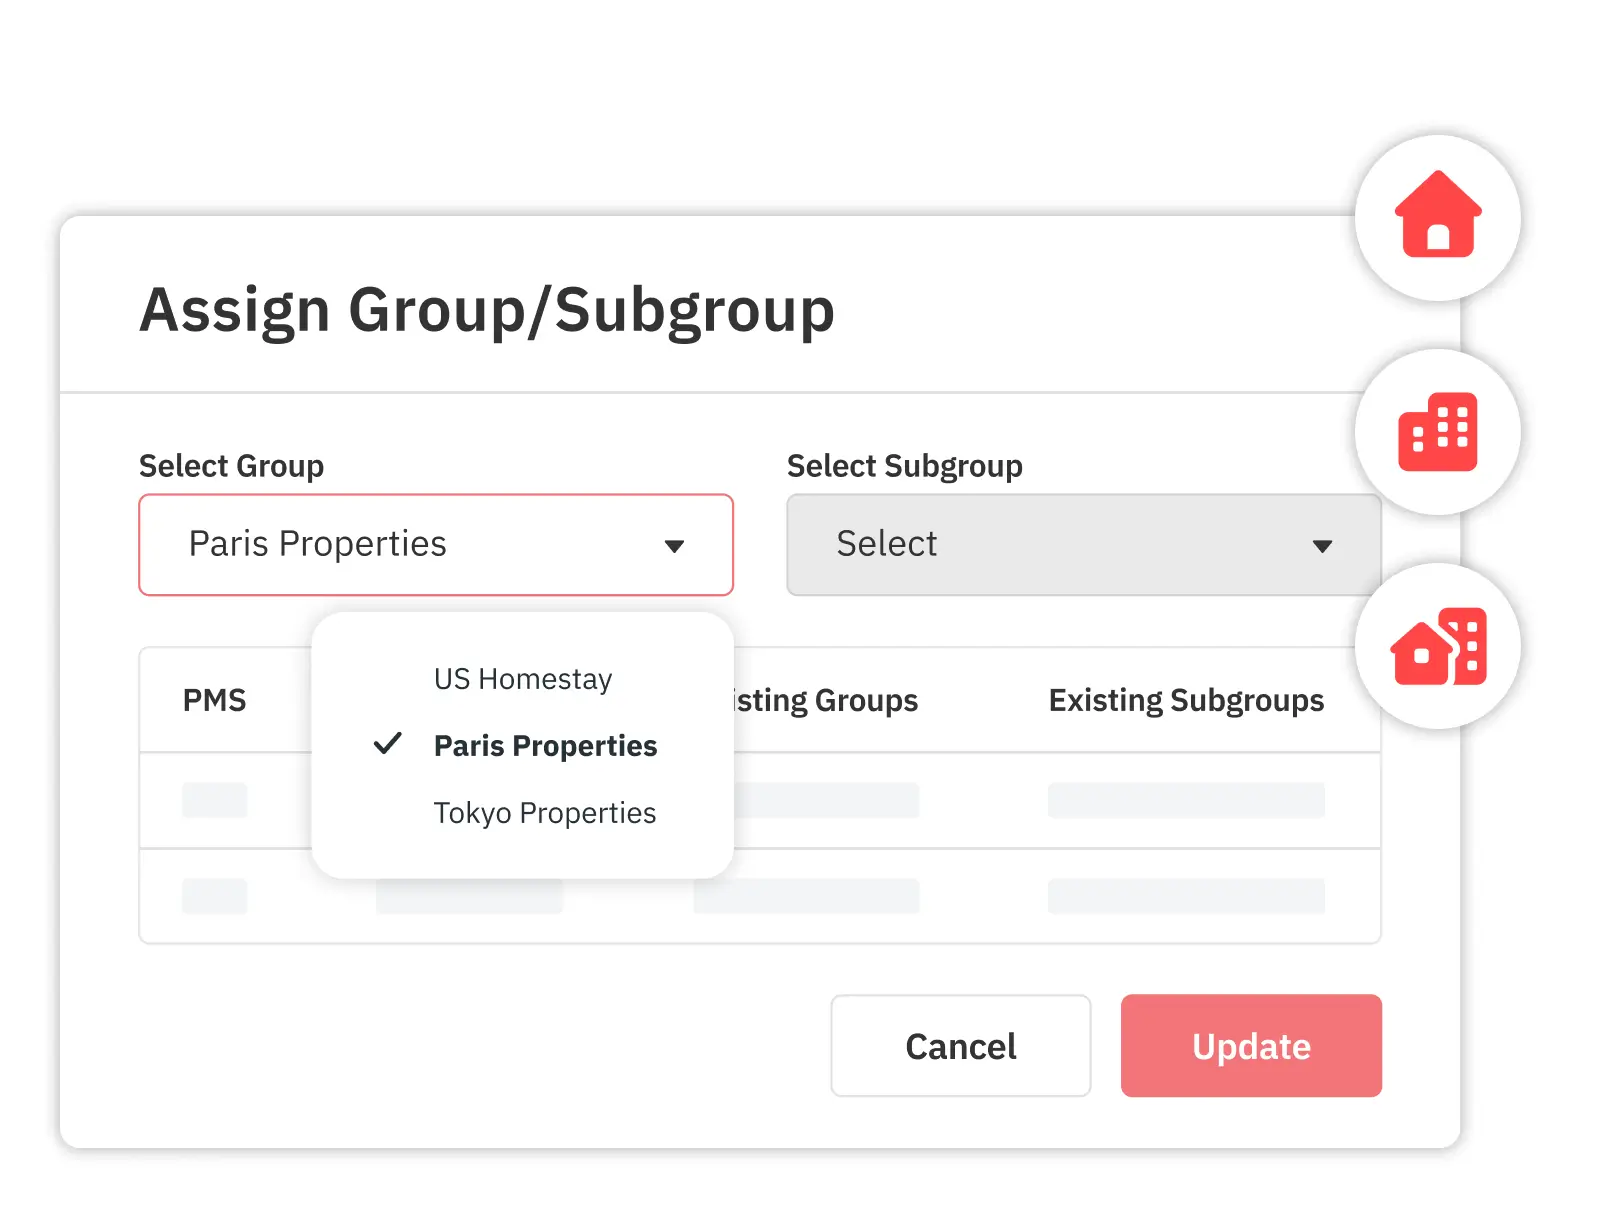Screen dimensions: 1600x1221
Task: Open the Select Group dropdown
Action: [435, 545]
